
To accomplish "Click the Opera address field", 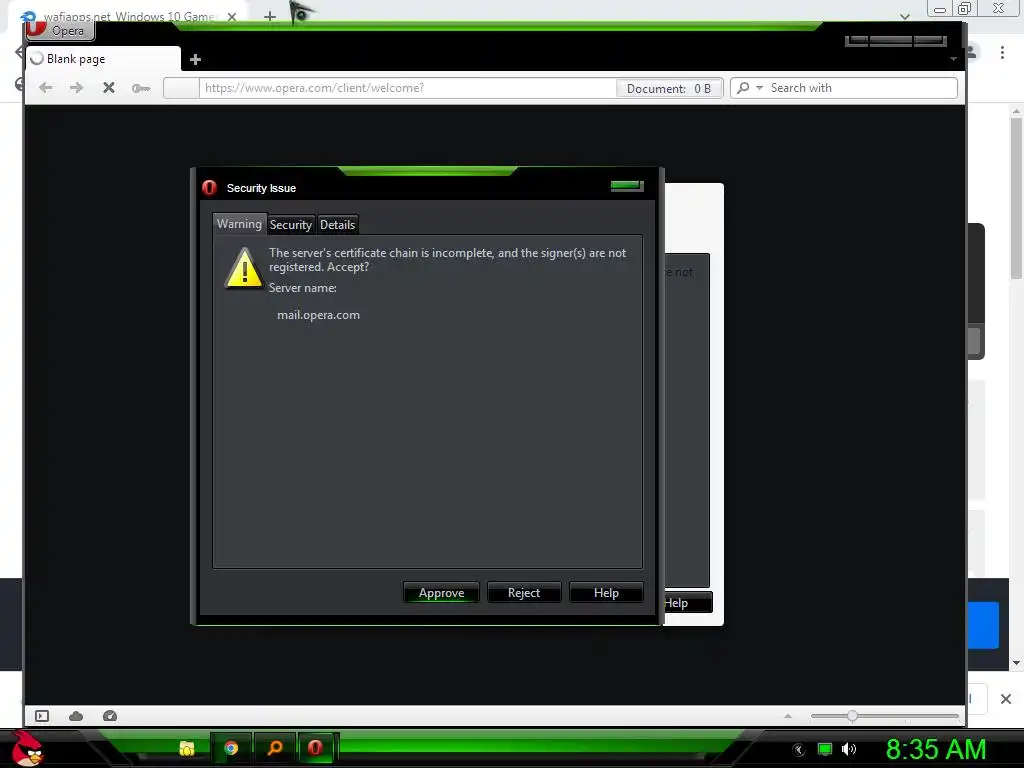I will (407, 88).
